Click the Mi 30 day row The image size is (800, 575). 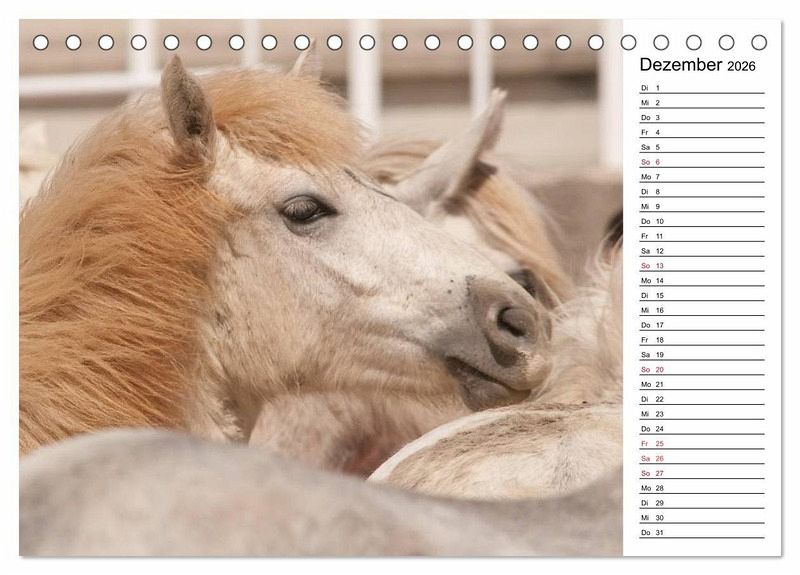(x=701, y=517)
